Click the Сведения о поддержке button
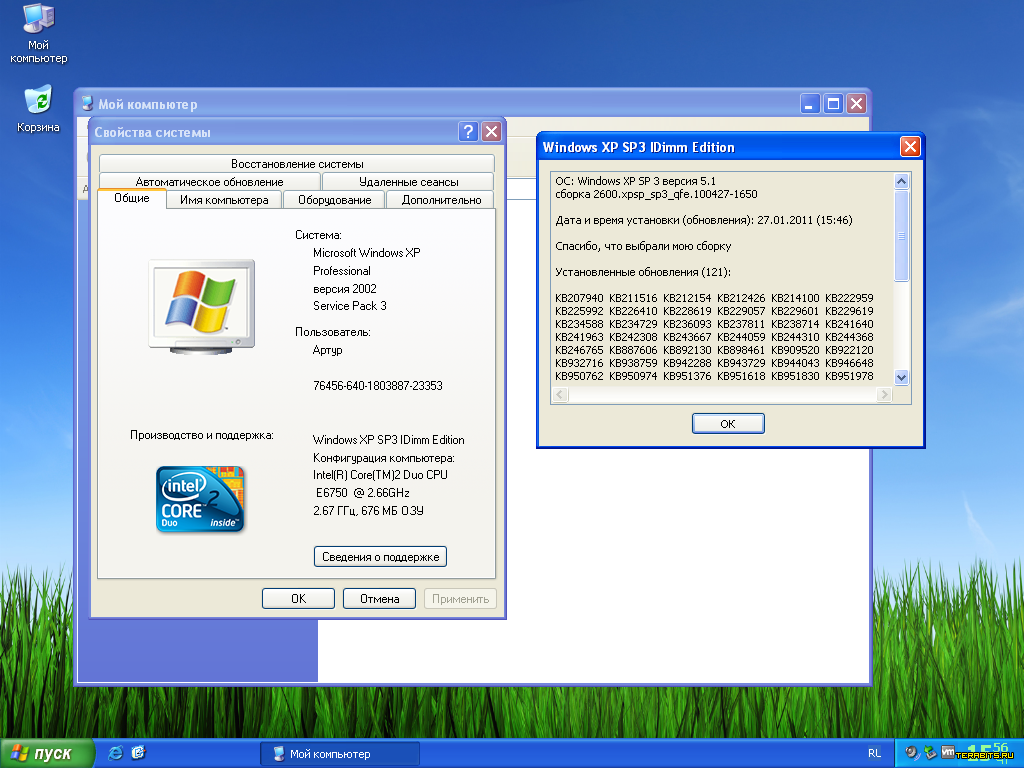 click(x=380, y=557)
